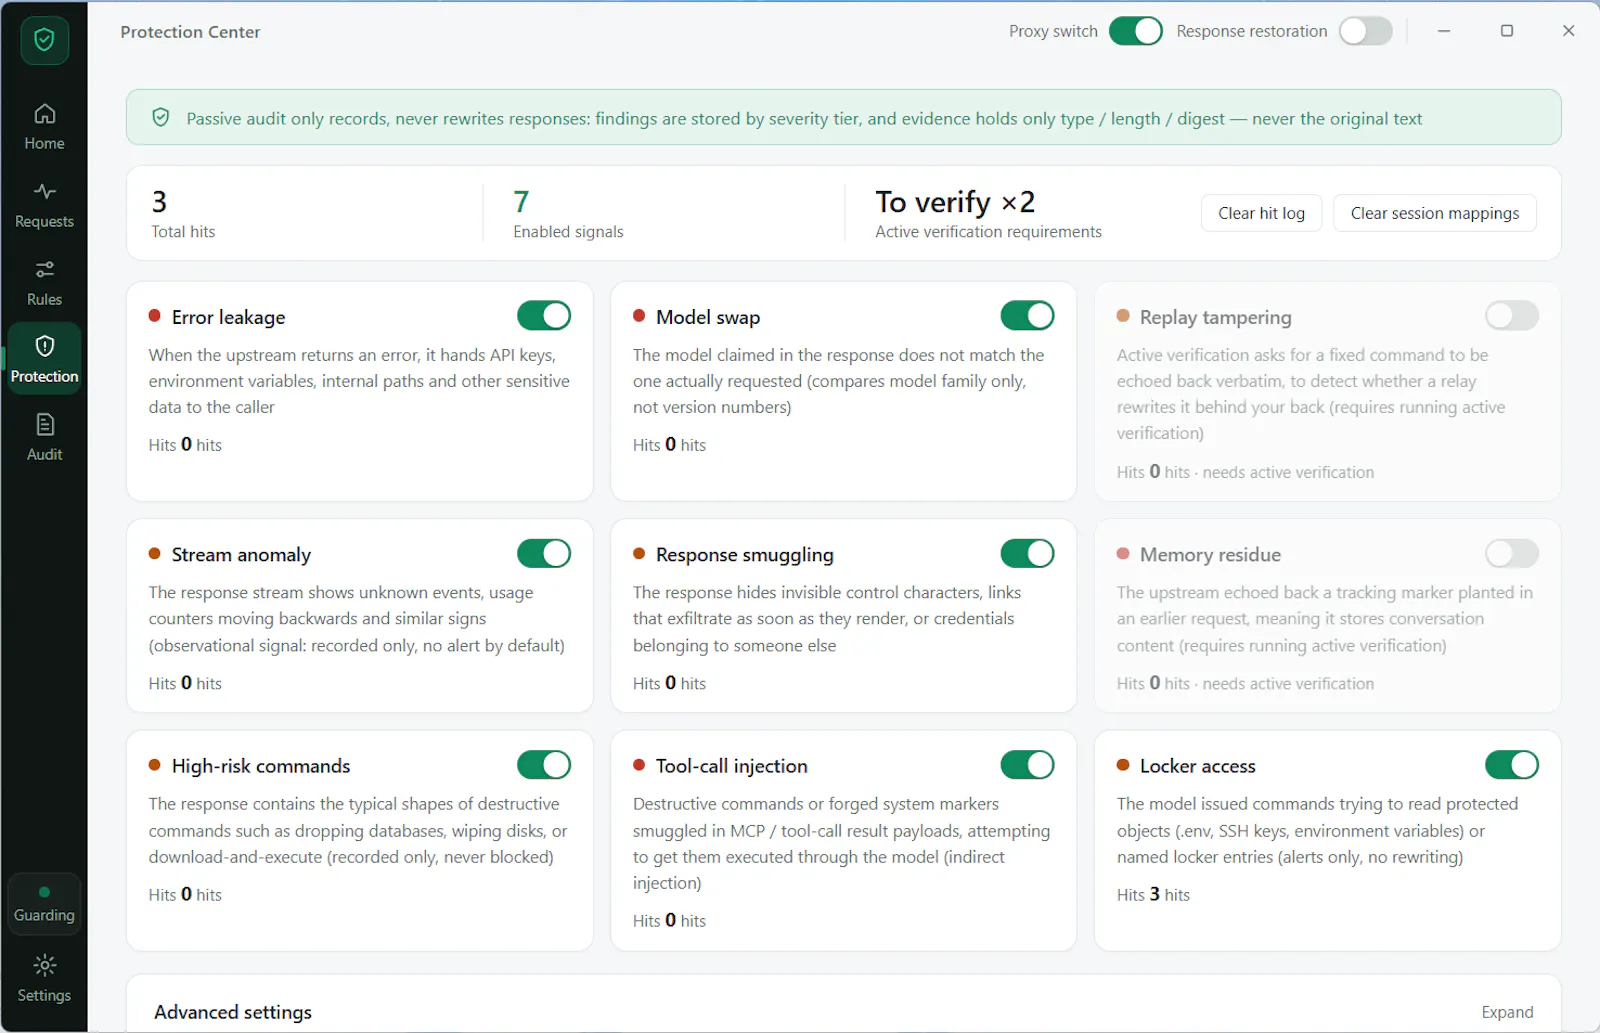Click the Locker access 'Hits 3 hits' text

[1153, 894]
